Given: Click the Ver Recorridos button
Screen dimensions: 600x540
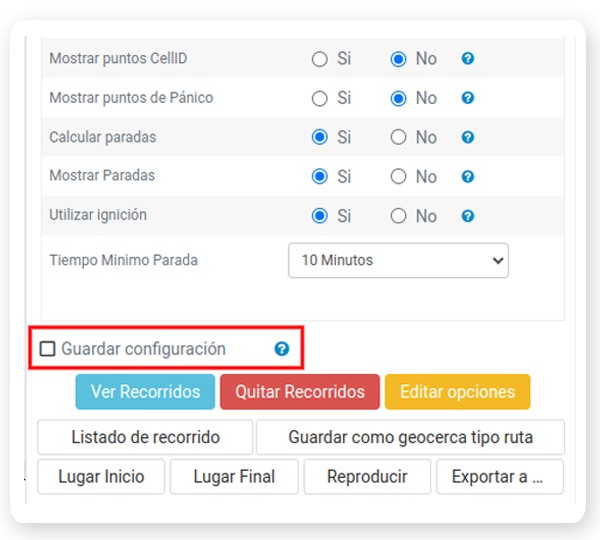Looking at the screenshot, I should click(145, 392).
